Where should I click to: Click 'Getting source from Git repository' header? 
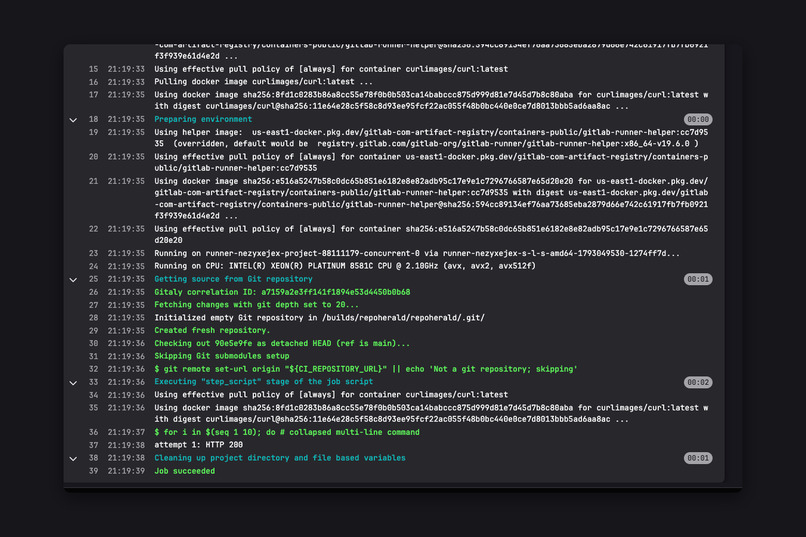[x=233, y=279]
